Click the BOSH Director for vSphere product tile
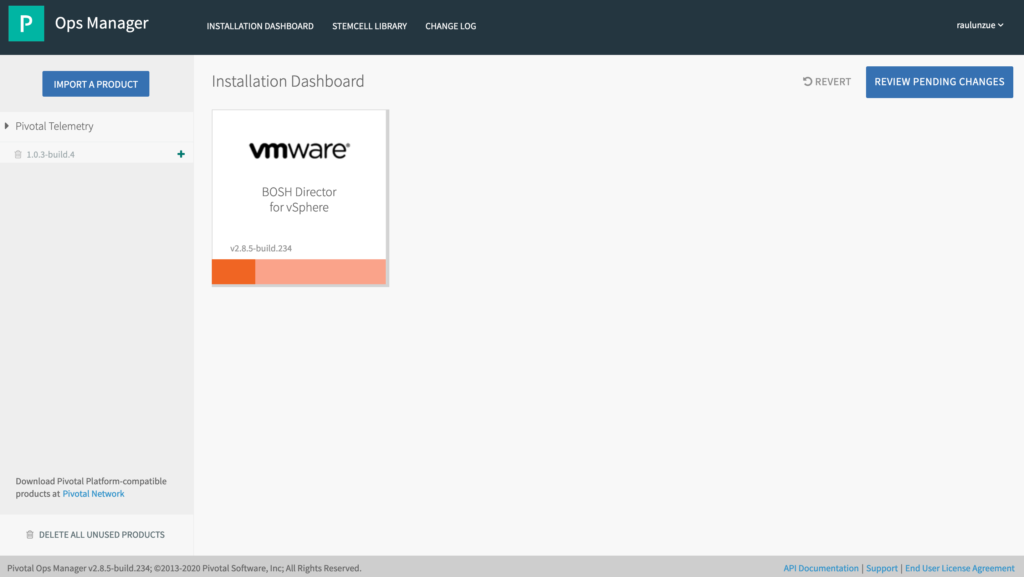1024x577 pixels. tap(298, 197)
